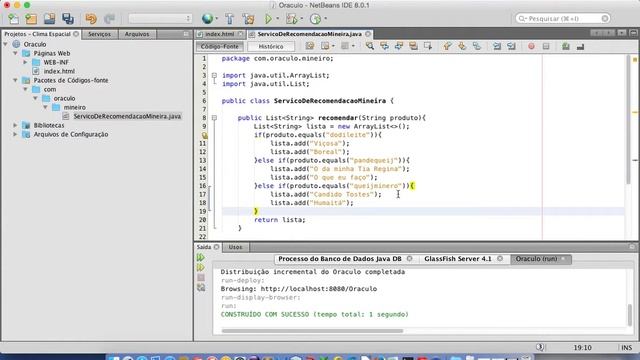Expand the Bibliotecas node
This screenshot has height=360, width=640.
click(15, 125)
